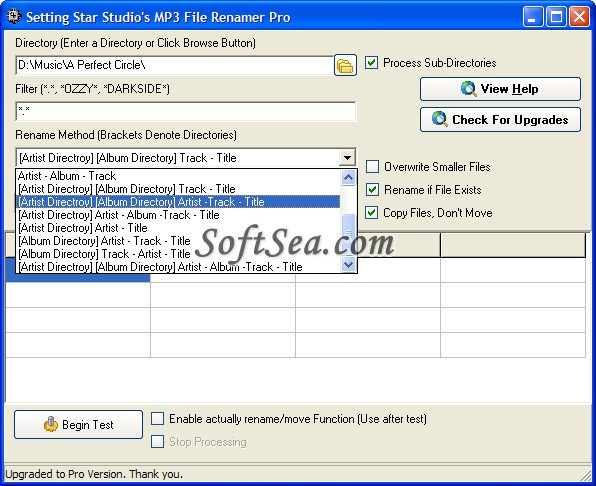Screen dimensions: 596x486
Task: Select 'Artist - Album - Track' option
Action: coord(178,176)
